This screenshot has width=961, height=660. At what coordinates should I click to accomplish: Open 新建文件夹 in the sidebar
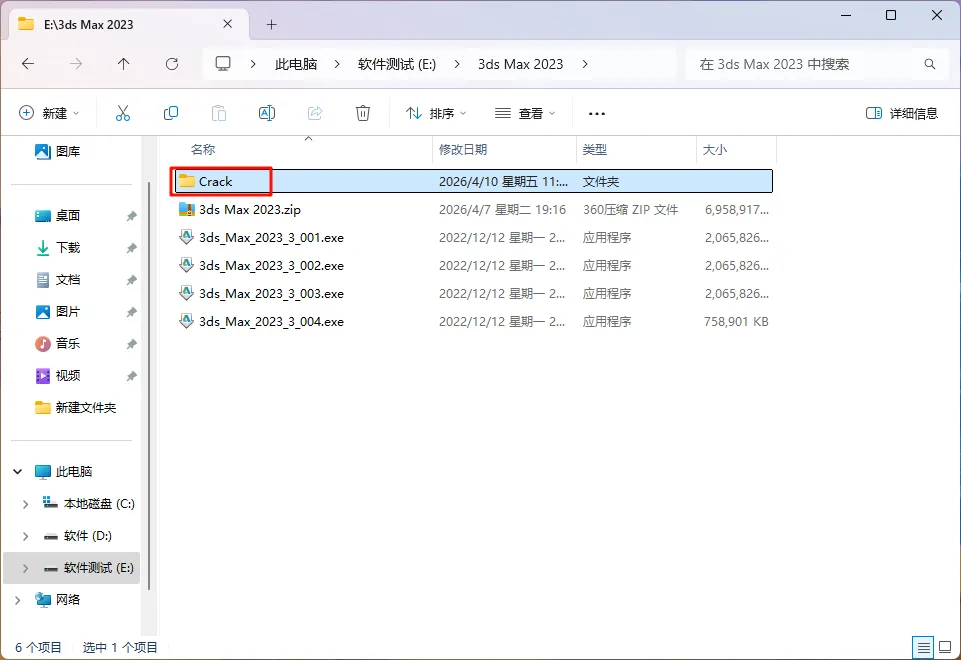75,408
